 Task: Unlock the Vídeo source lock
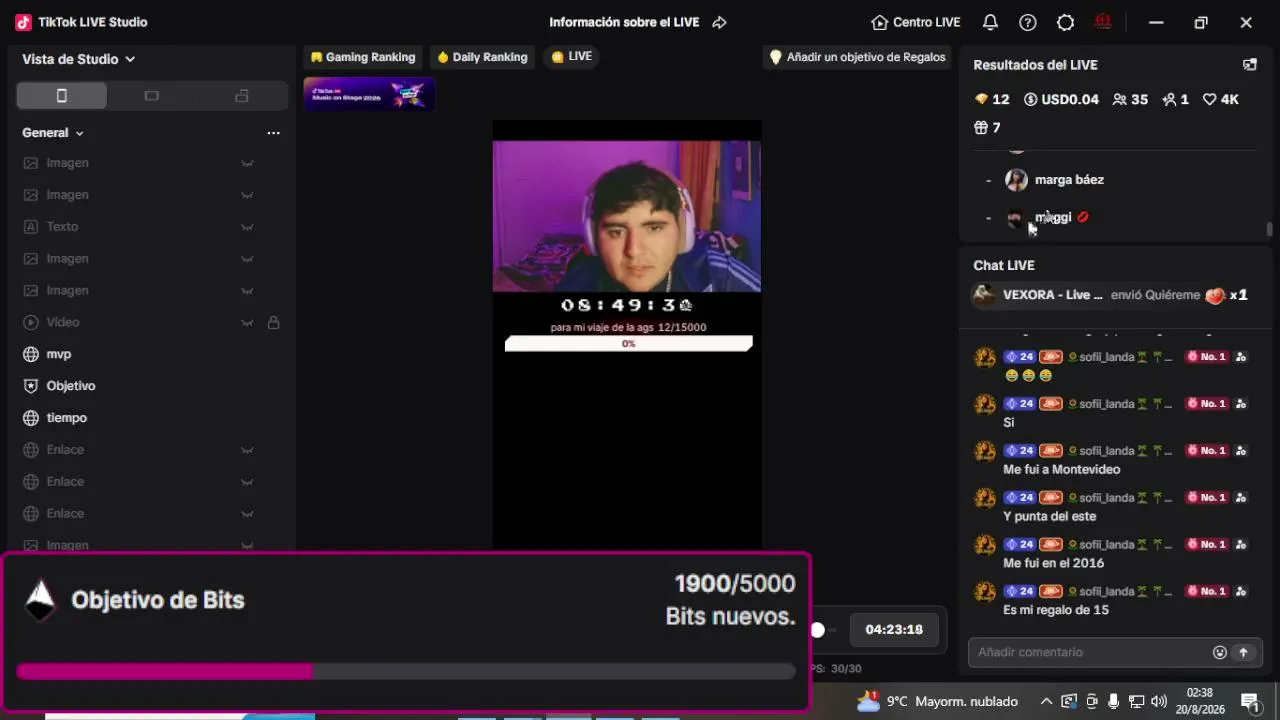click(x=273, y=323)
